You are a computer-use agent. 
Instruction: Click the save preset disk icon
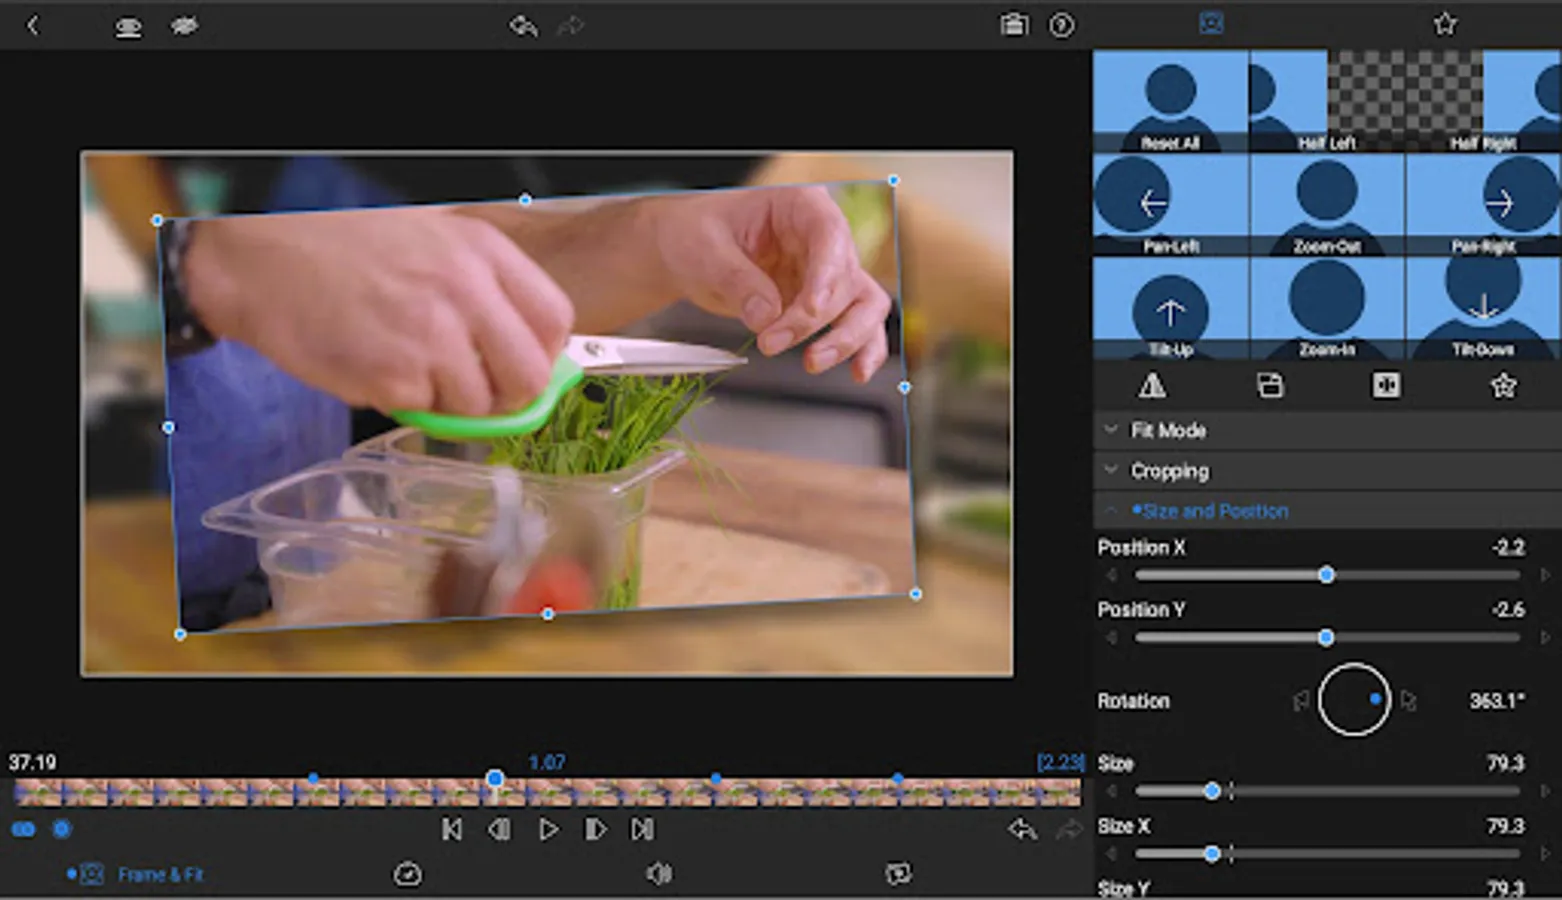1270,386
